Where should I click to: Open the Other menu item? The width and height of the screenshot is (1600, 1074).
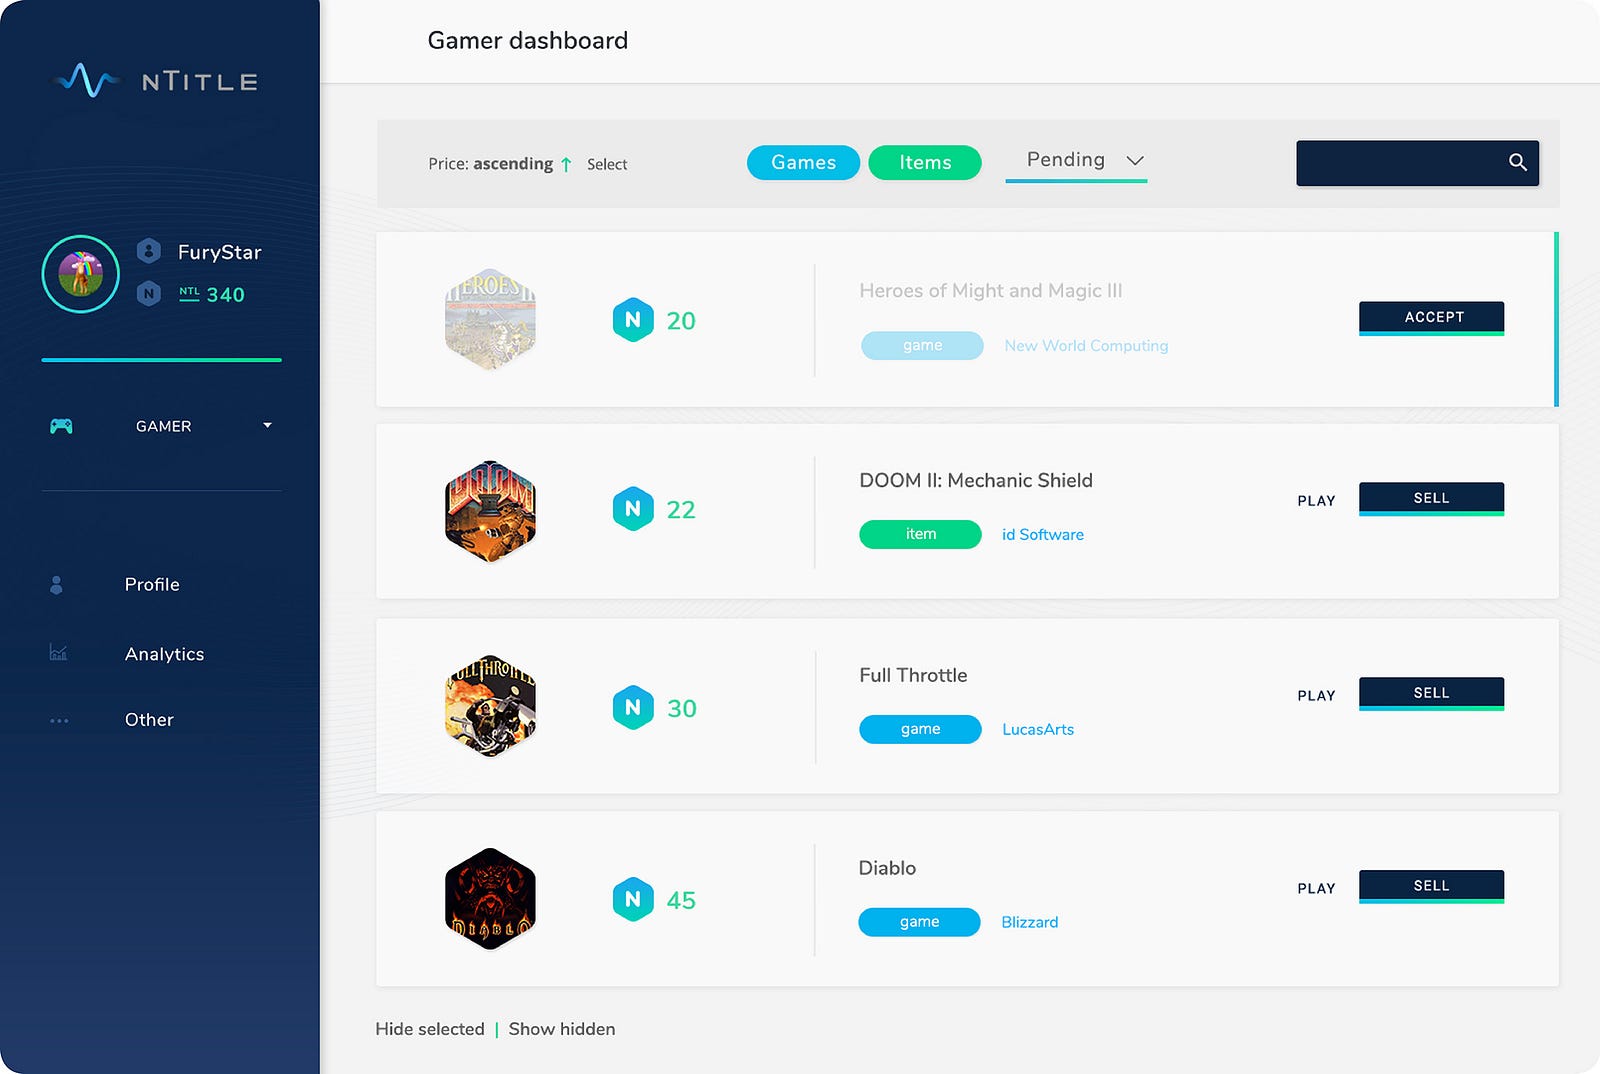[149, 720]
